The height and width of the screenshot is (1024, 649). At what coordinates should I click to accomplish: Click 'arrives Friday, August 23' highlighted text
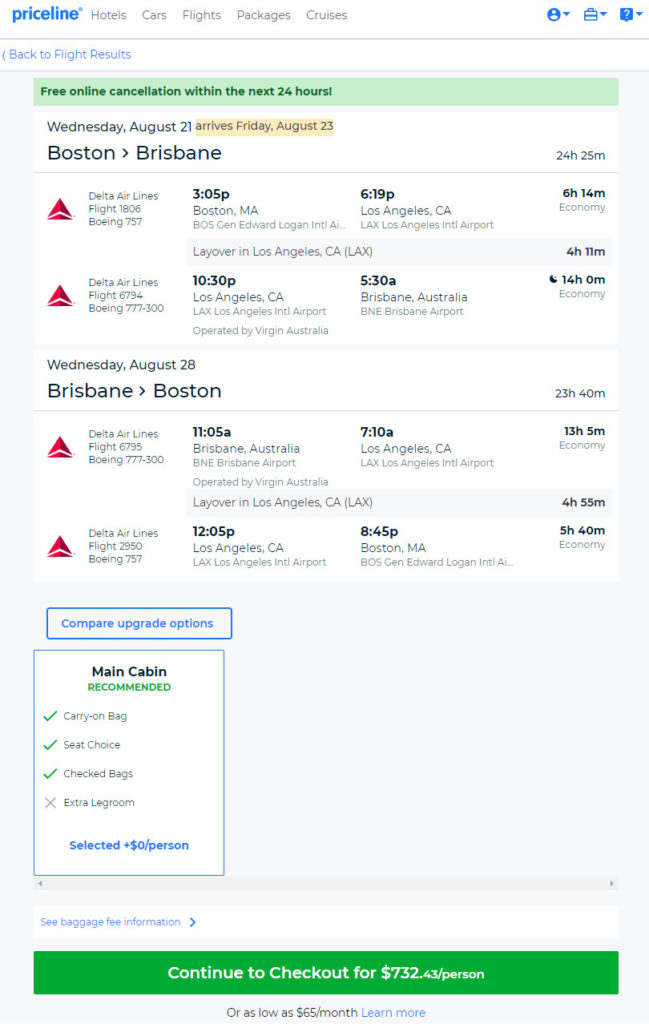point(264,125)
